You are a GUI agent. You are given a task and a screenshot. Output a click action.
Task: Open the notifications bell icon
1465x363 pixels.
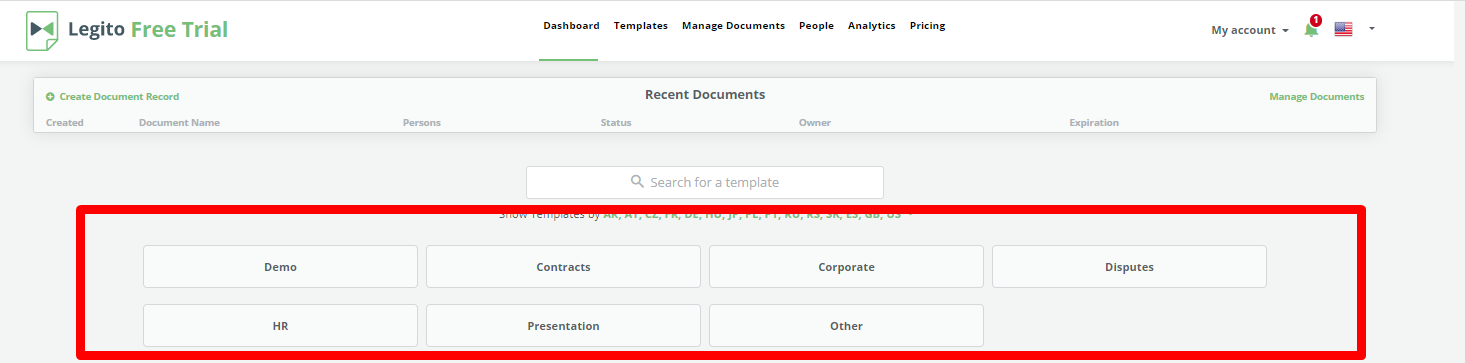click(1311, 30)
